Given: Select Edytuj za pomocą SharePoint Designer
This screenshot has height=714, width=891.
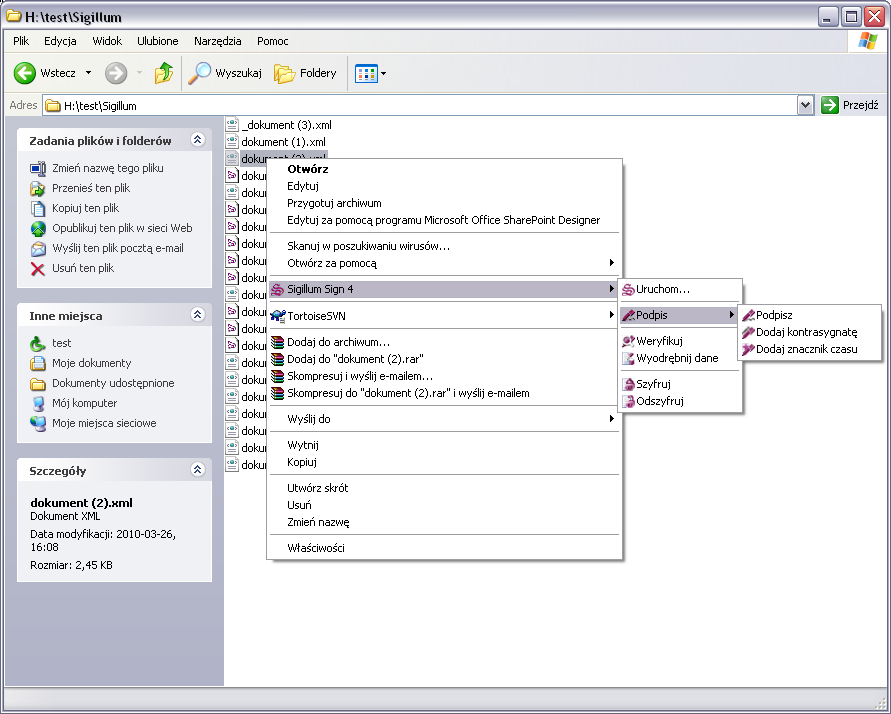Looking at the screenshot, I should tap(444, 220).
